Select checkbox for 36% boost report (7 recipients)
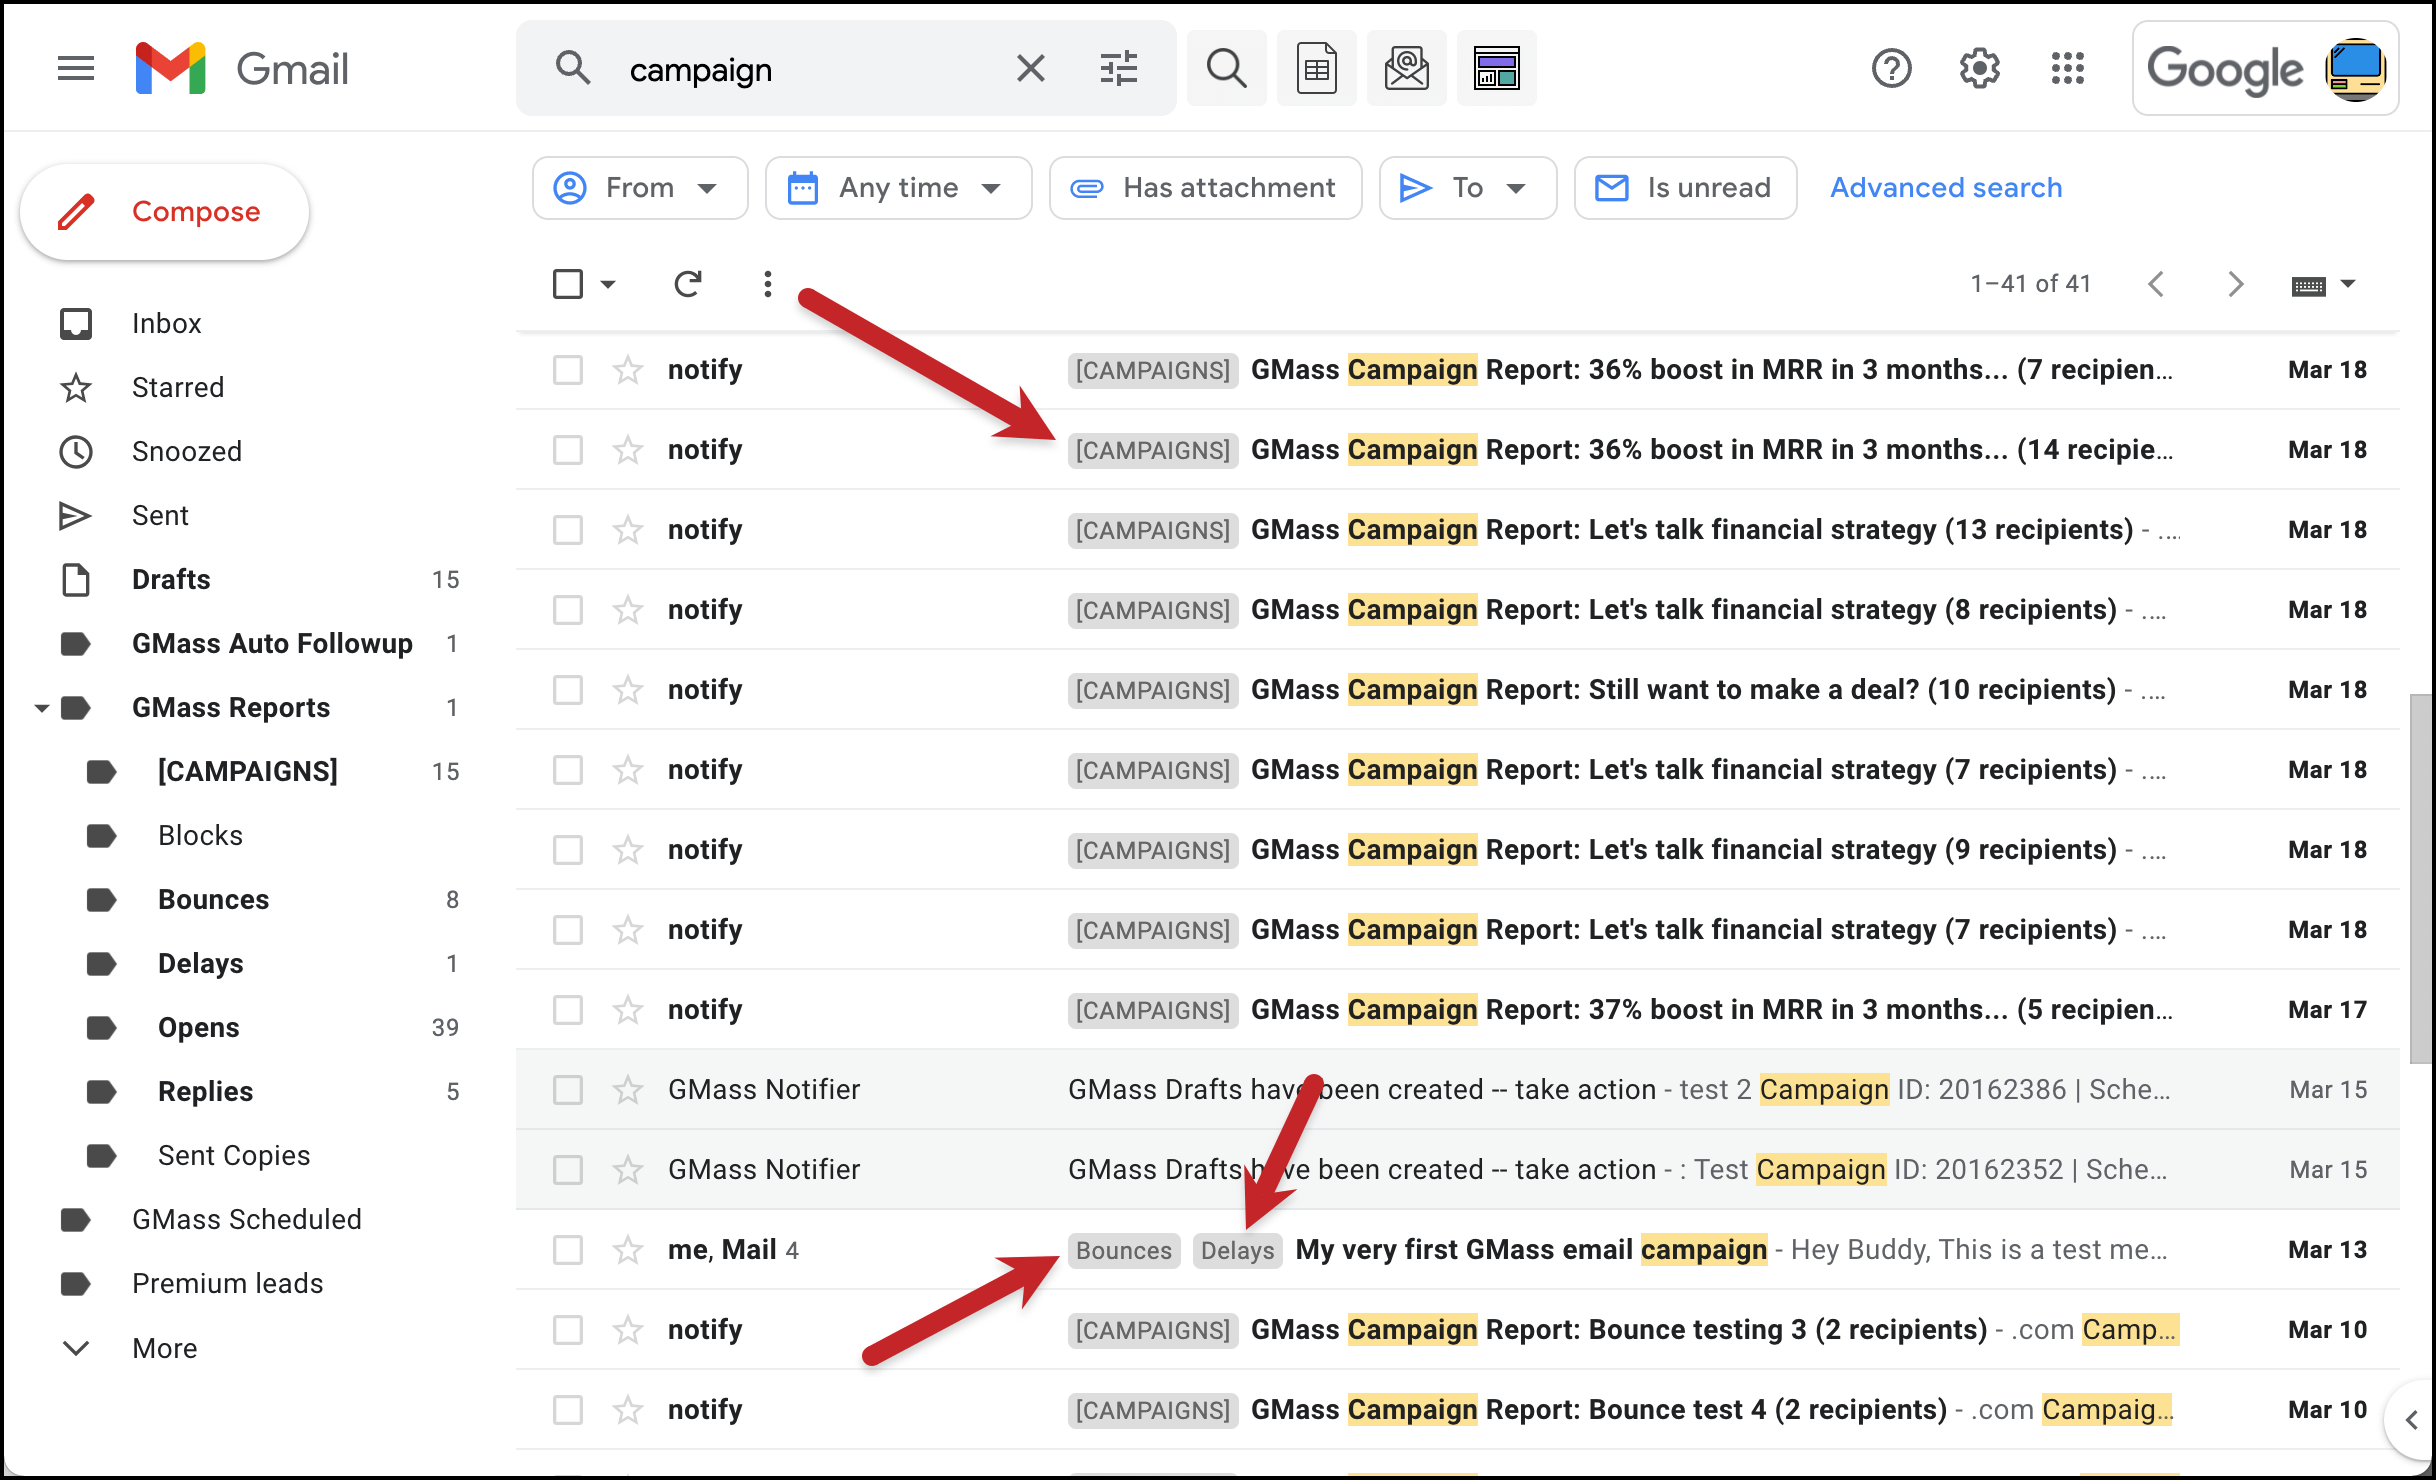The height and width of the screenshot is (1480, 2436). (x=568, y=370)
